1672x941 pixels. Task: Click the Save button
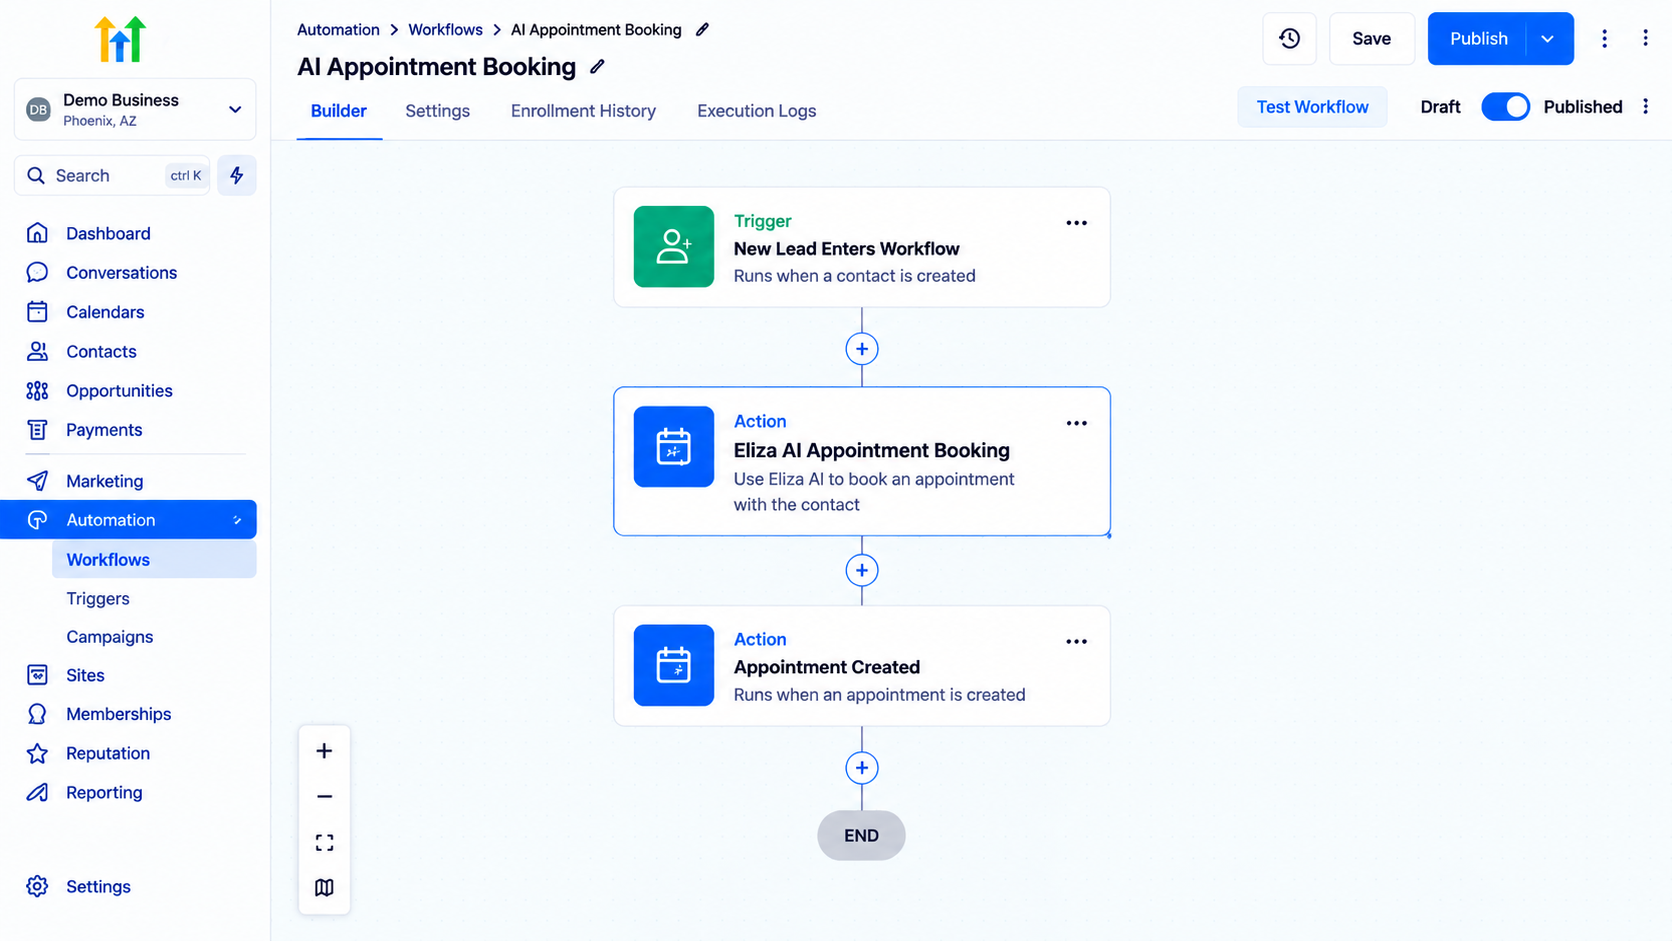click(x=1371, y=39)
